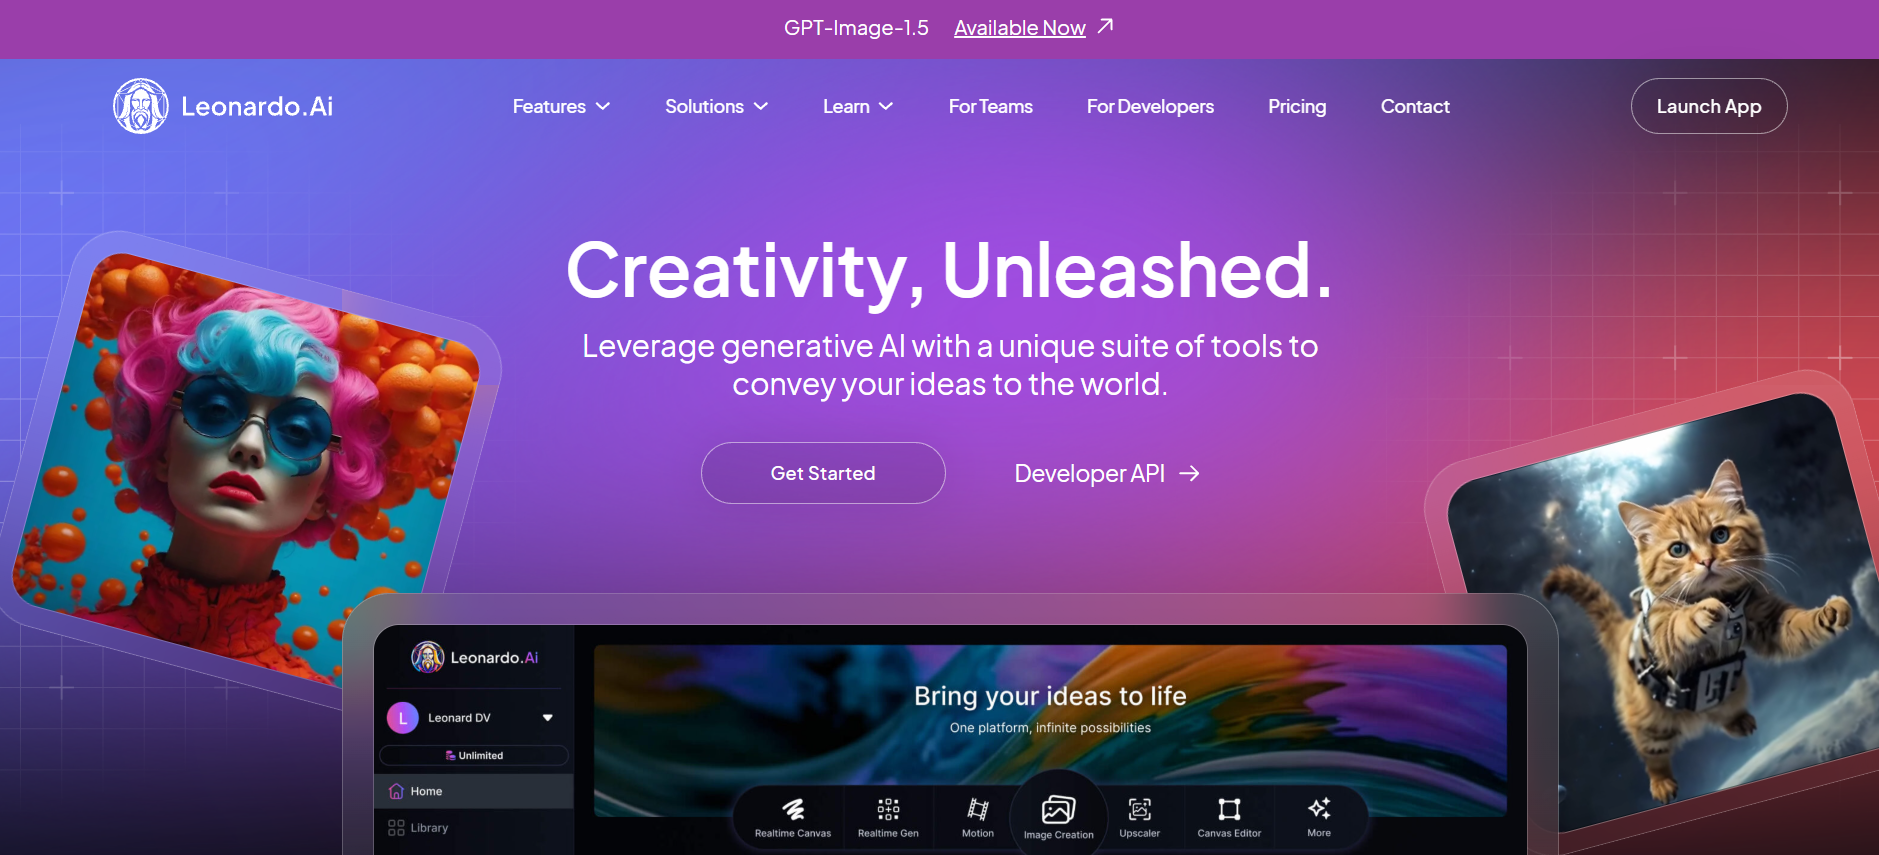The image size is (1879, 855).
Task: Expand the Leonard DV account dropdown
Action: click(547, 718)
